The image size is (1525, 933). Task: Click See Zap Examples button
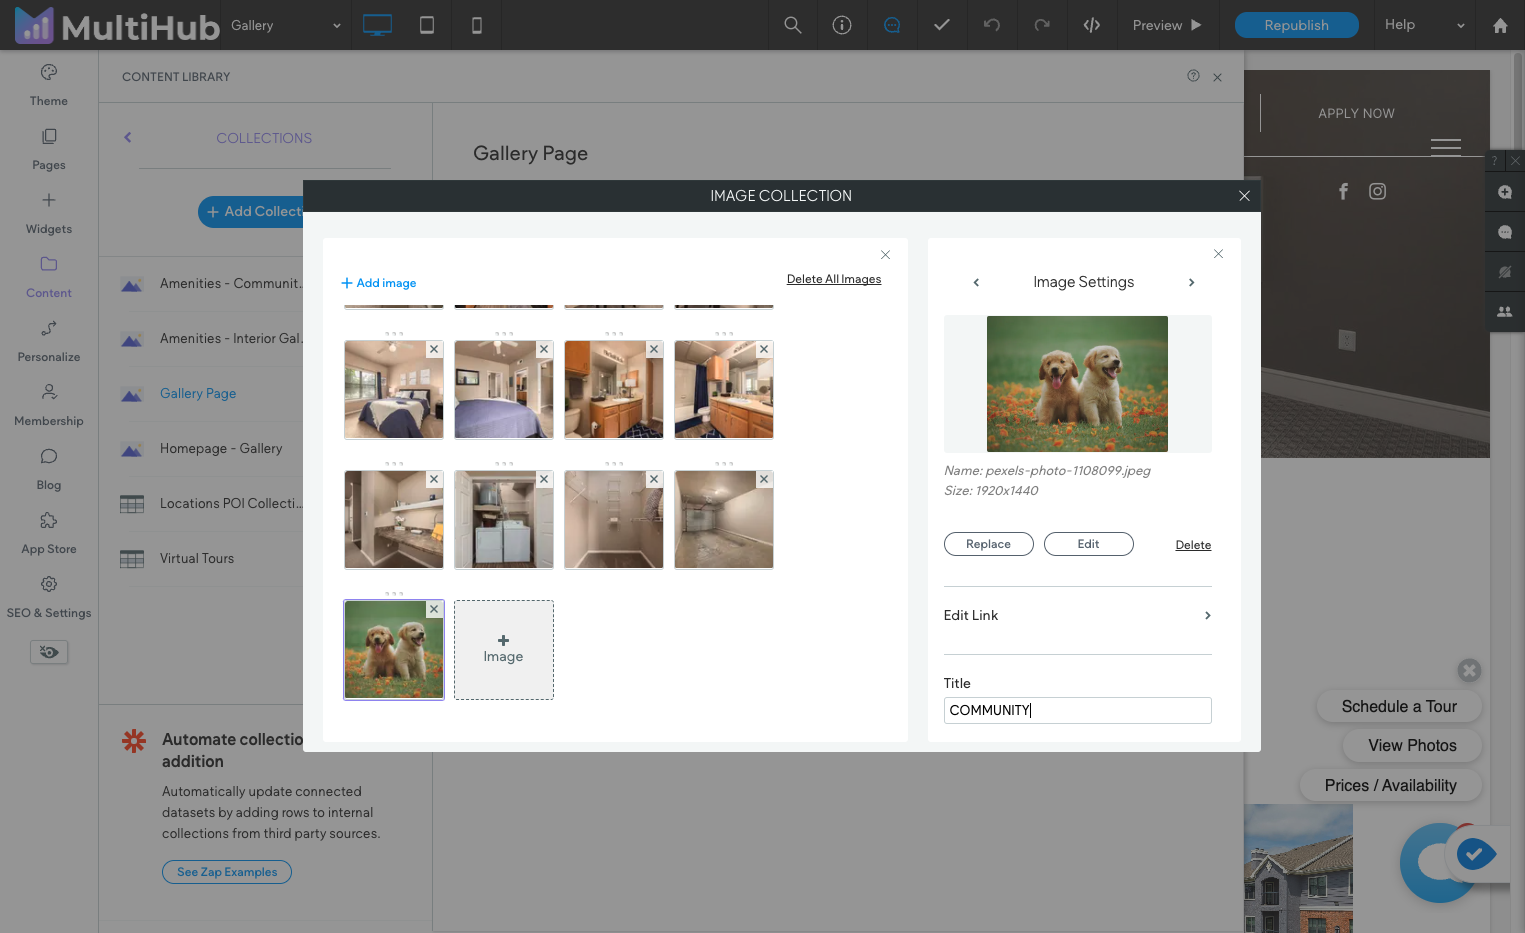coord(227,872)
